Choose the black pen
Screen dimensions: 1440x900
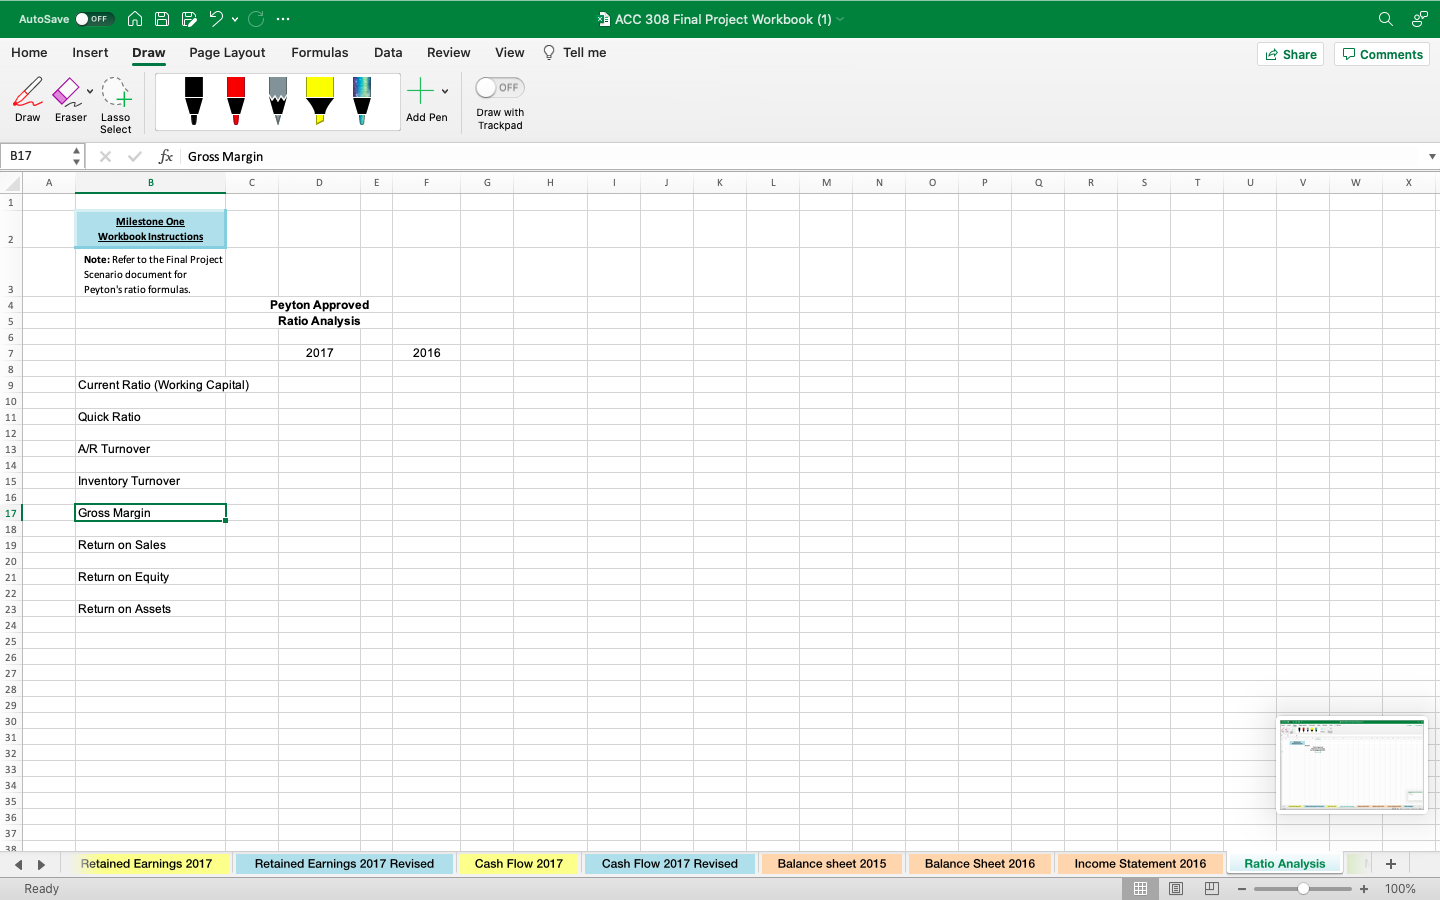pos(194,101)
